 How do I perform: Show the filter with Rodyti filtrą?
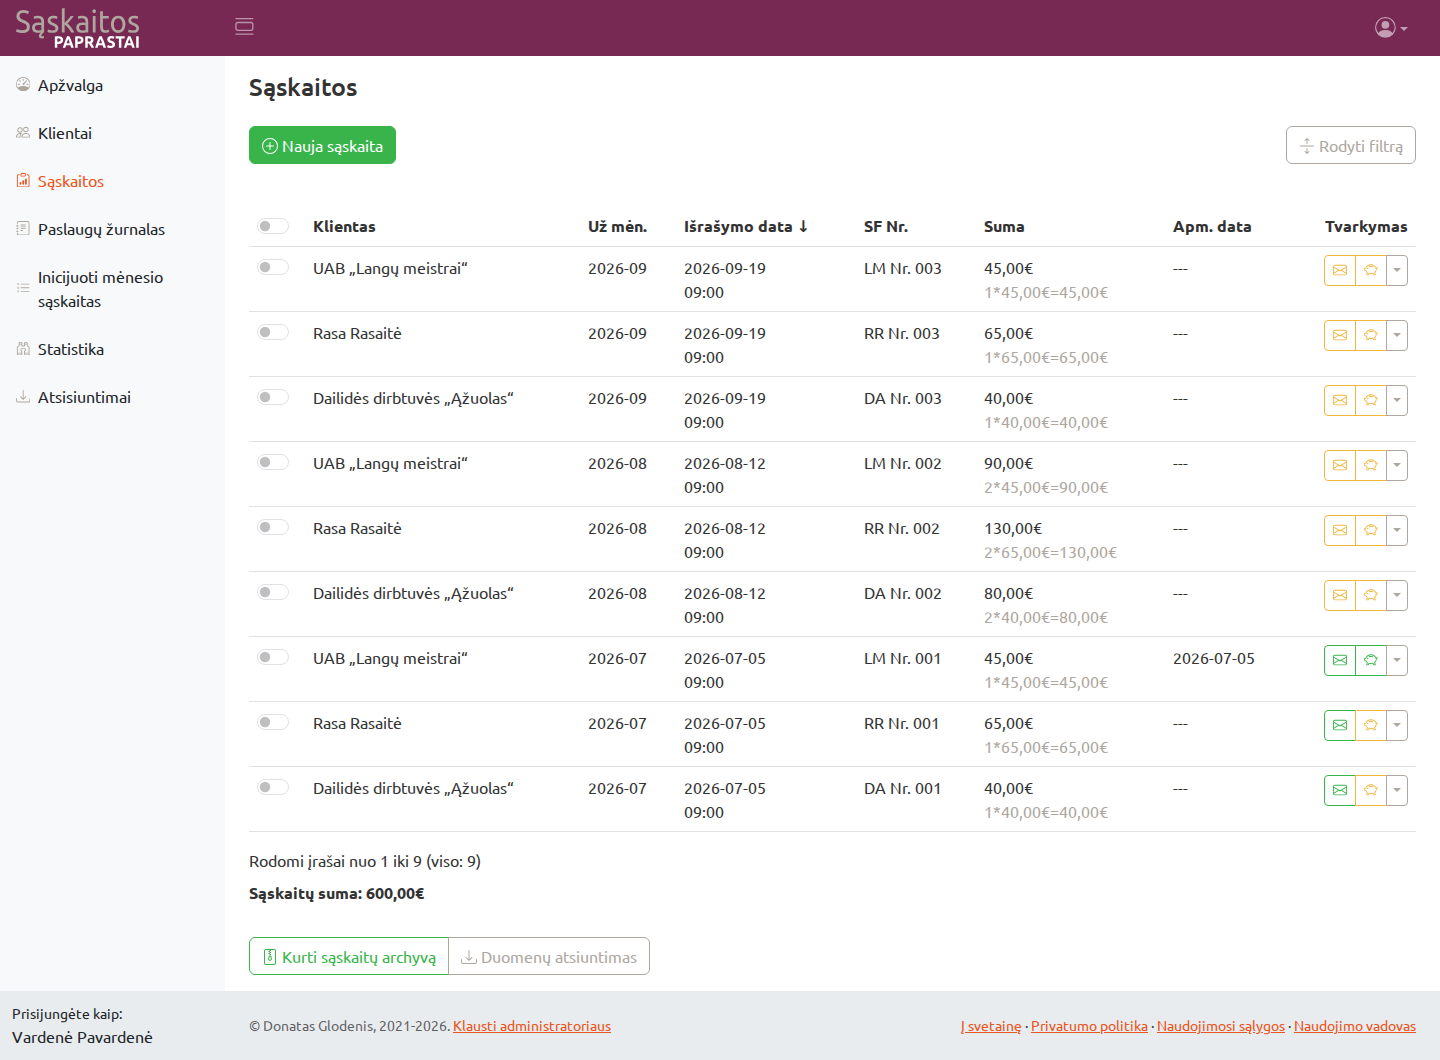pos(1350,145)
